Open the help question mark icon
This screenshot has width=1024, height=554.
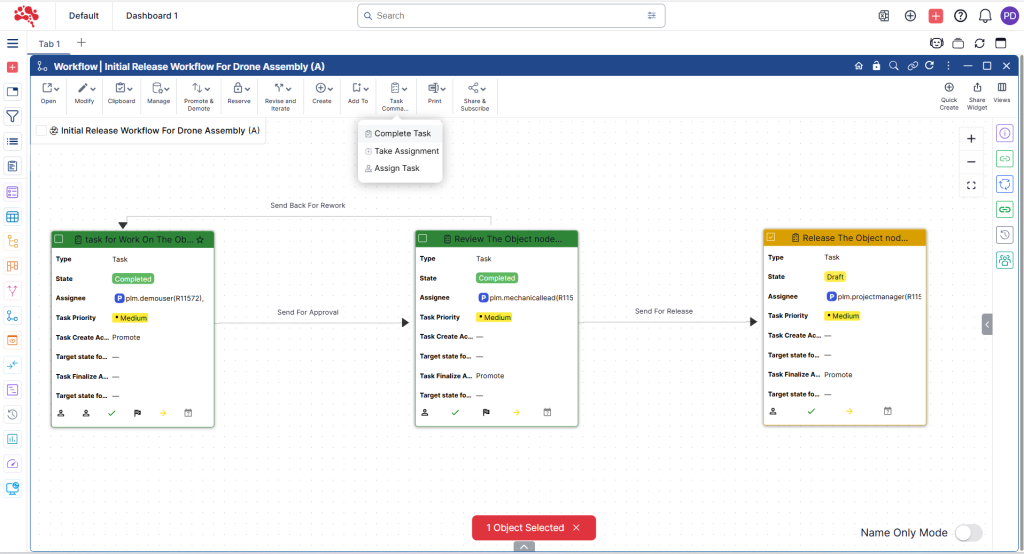(x=961, y=16)
